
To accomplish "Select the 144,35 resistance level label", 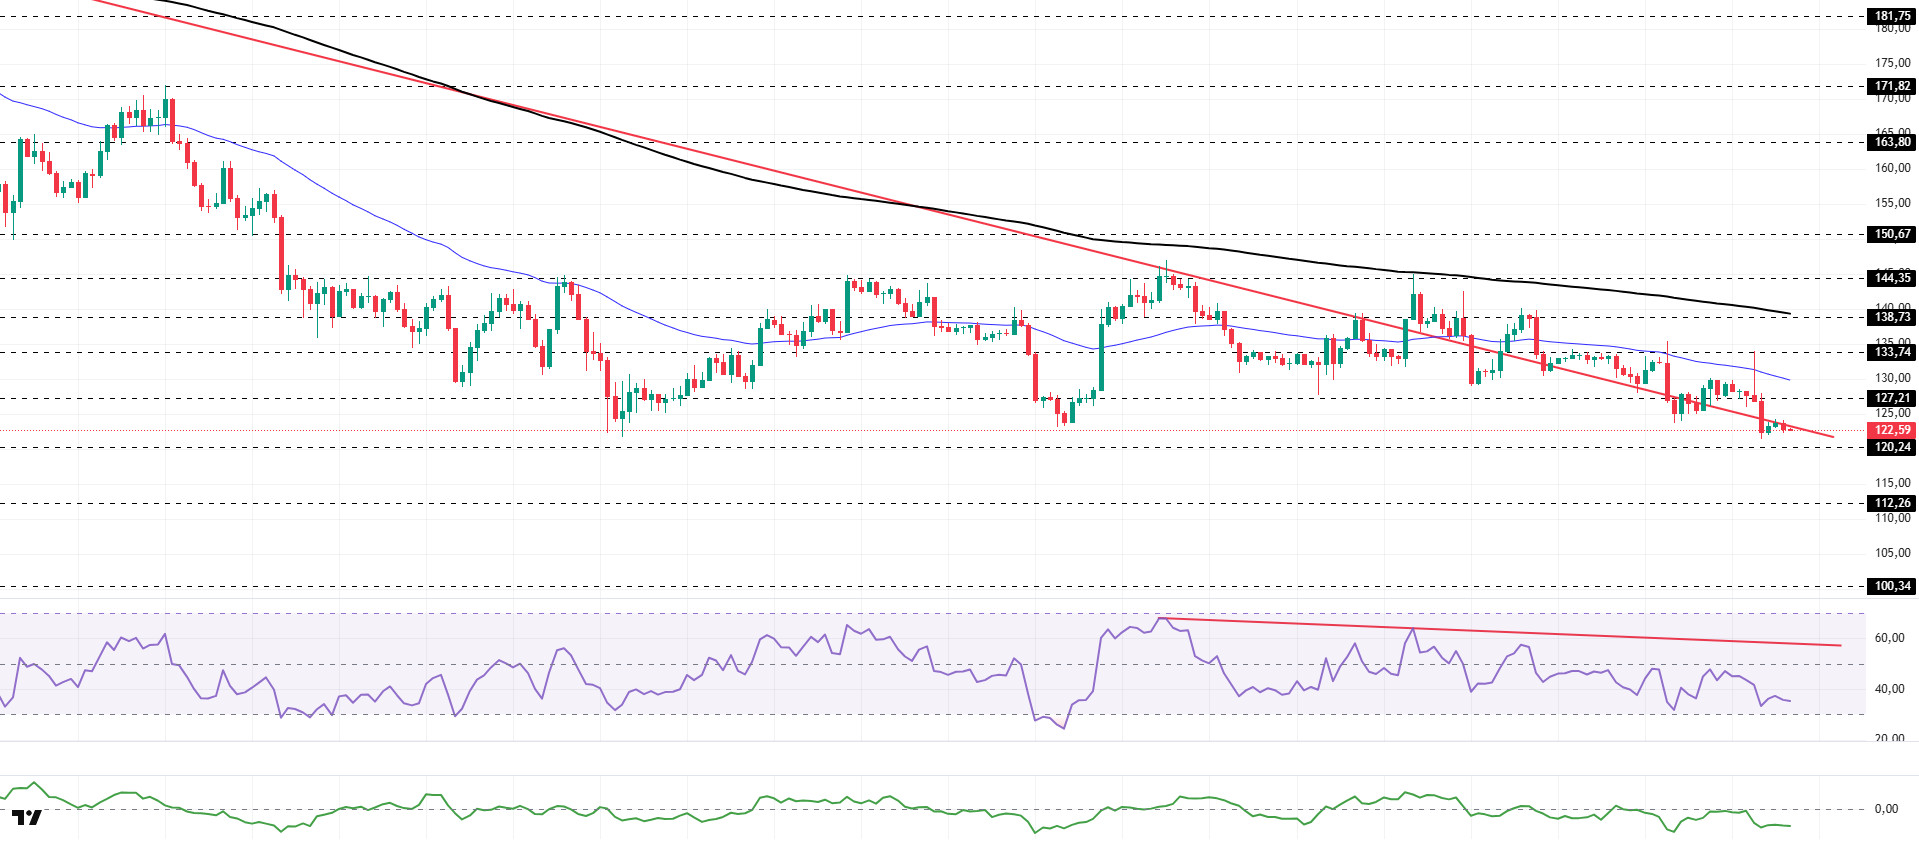I will click(x=1891, y=278).
